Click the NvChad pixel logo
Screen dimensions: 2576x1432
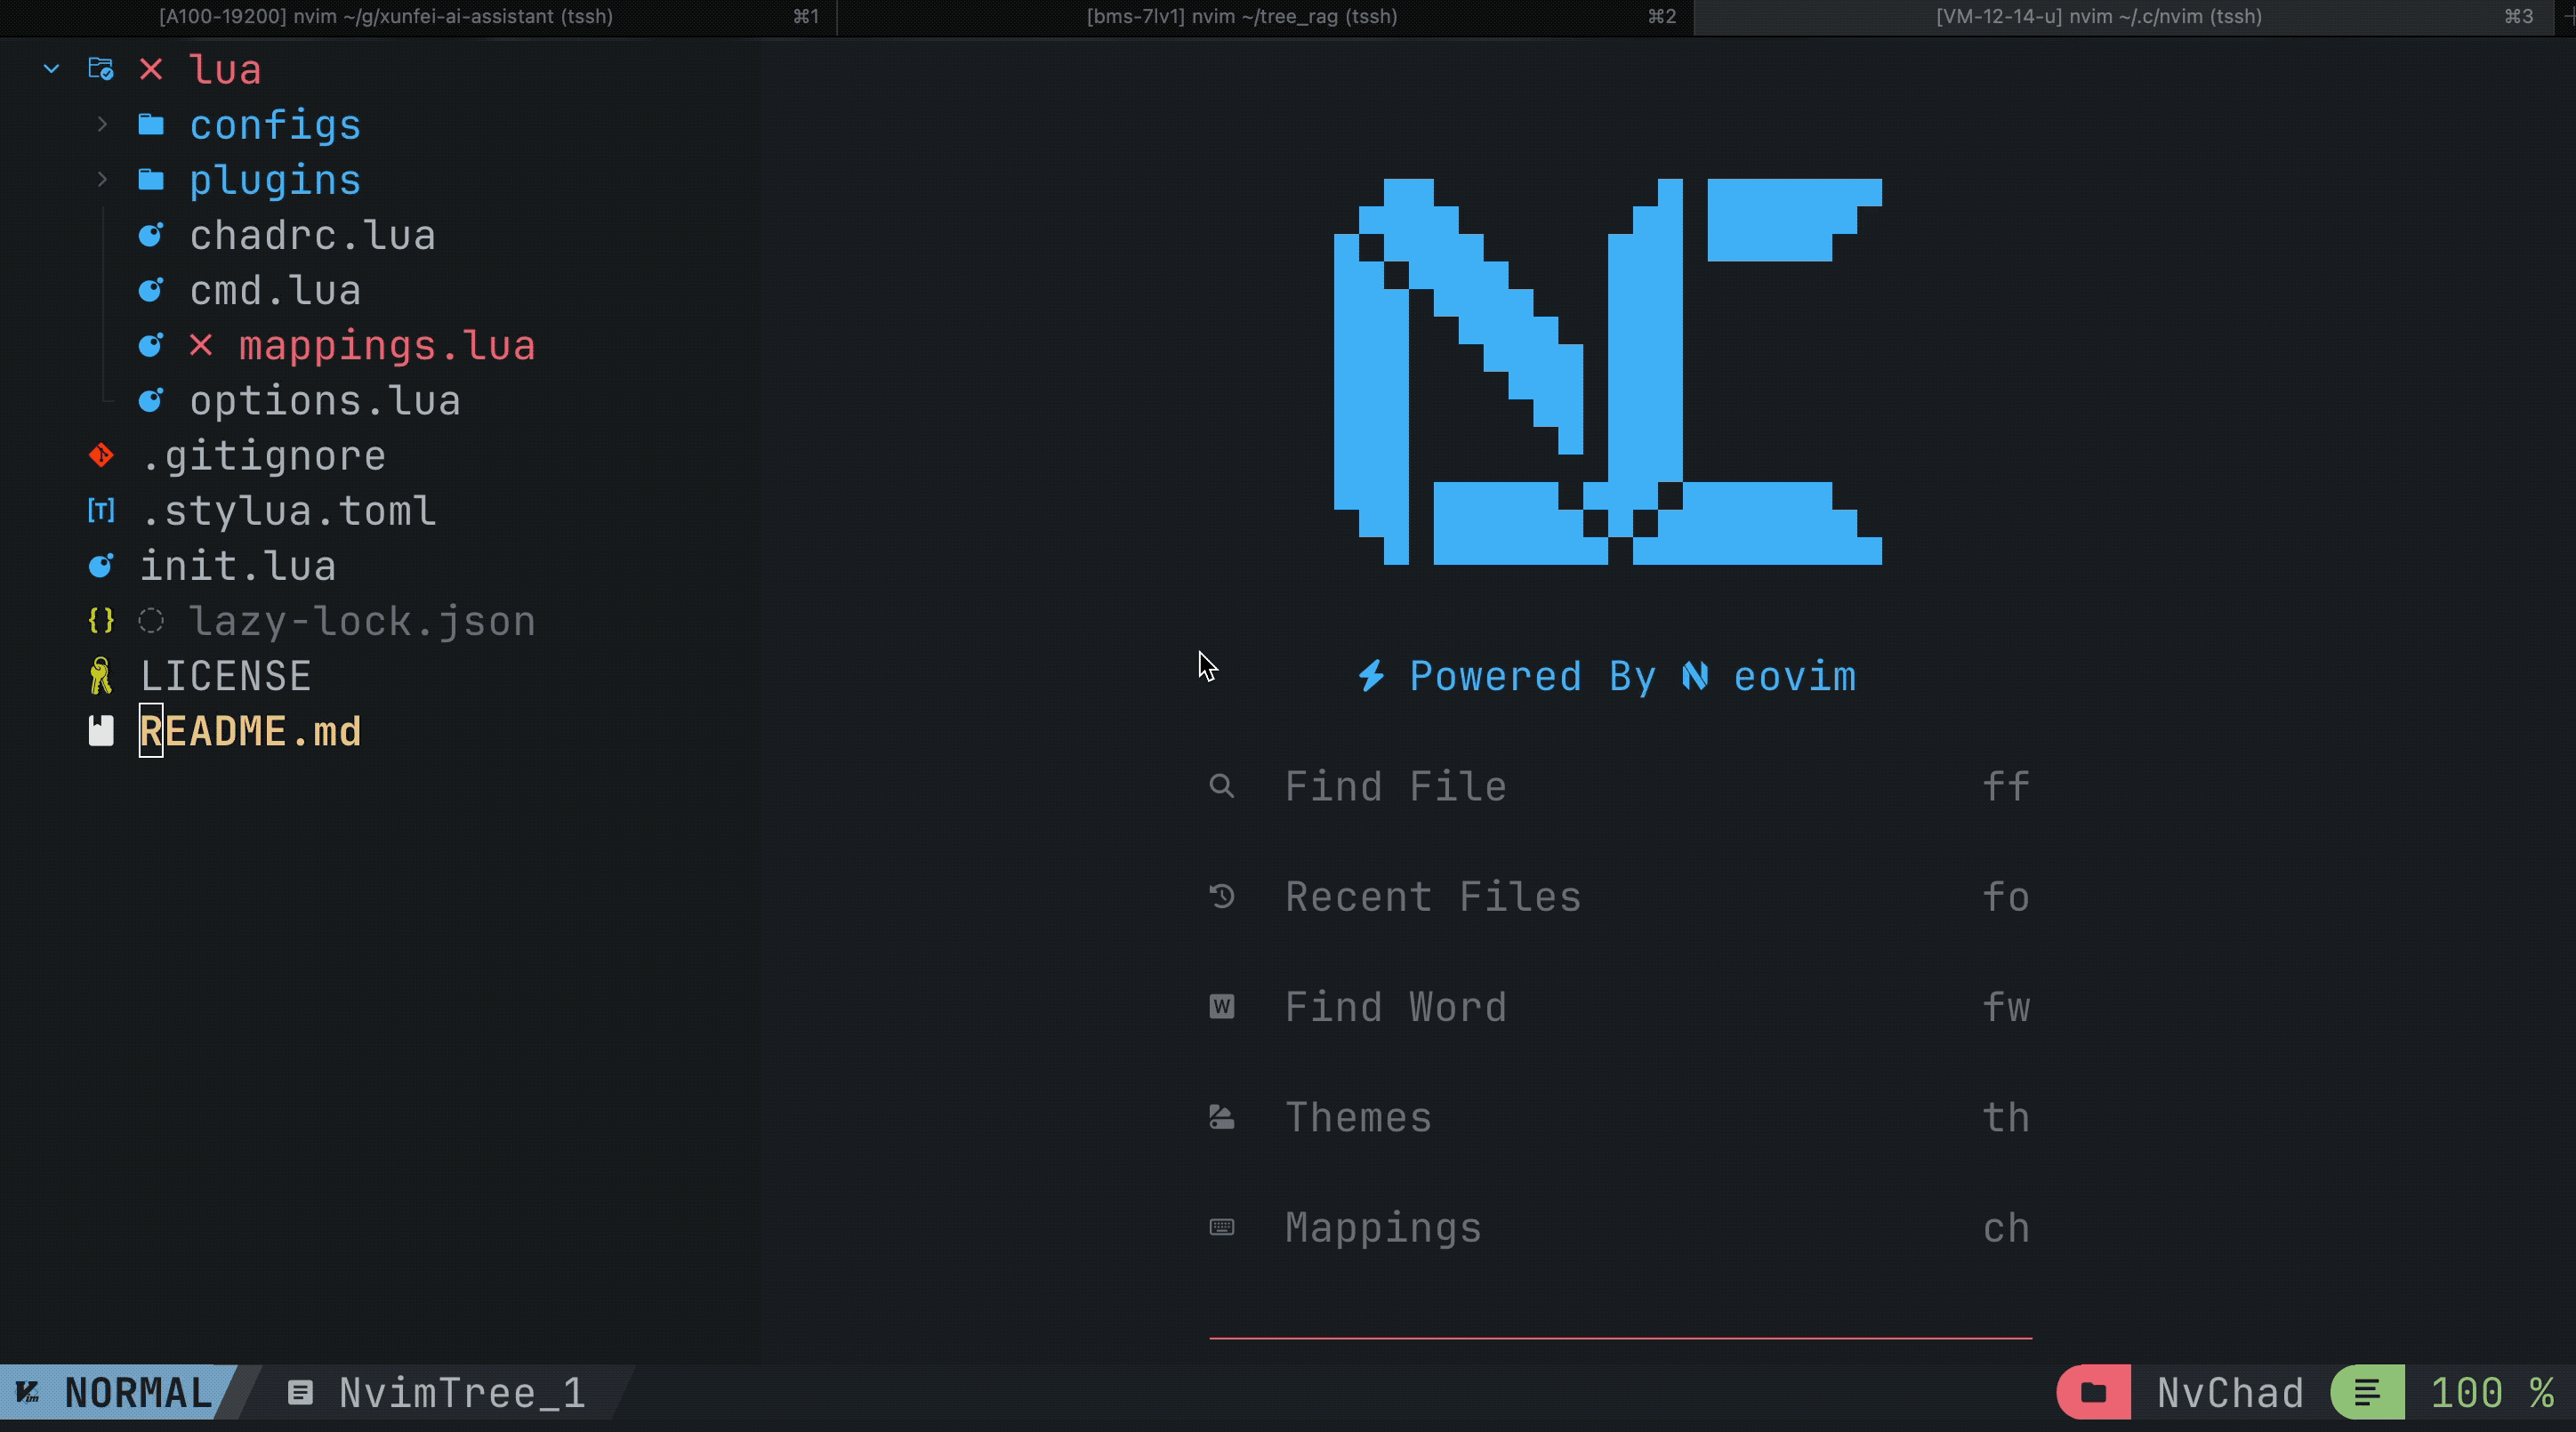[1608, 372]
